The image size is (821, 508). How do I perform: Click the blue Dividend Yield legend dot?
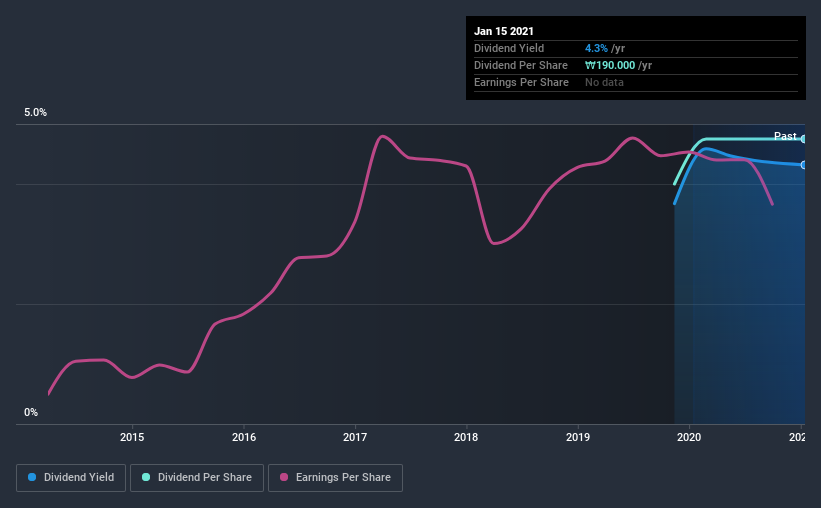(32, 477)
